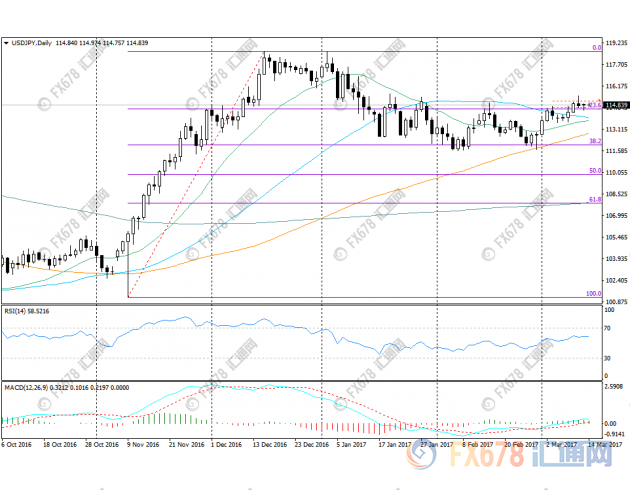630x490 pixels.
Task: Click the RSI 70 level axis label
Action: pyautogui.click(x=607, y=327)
